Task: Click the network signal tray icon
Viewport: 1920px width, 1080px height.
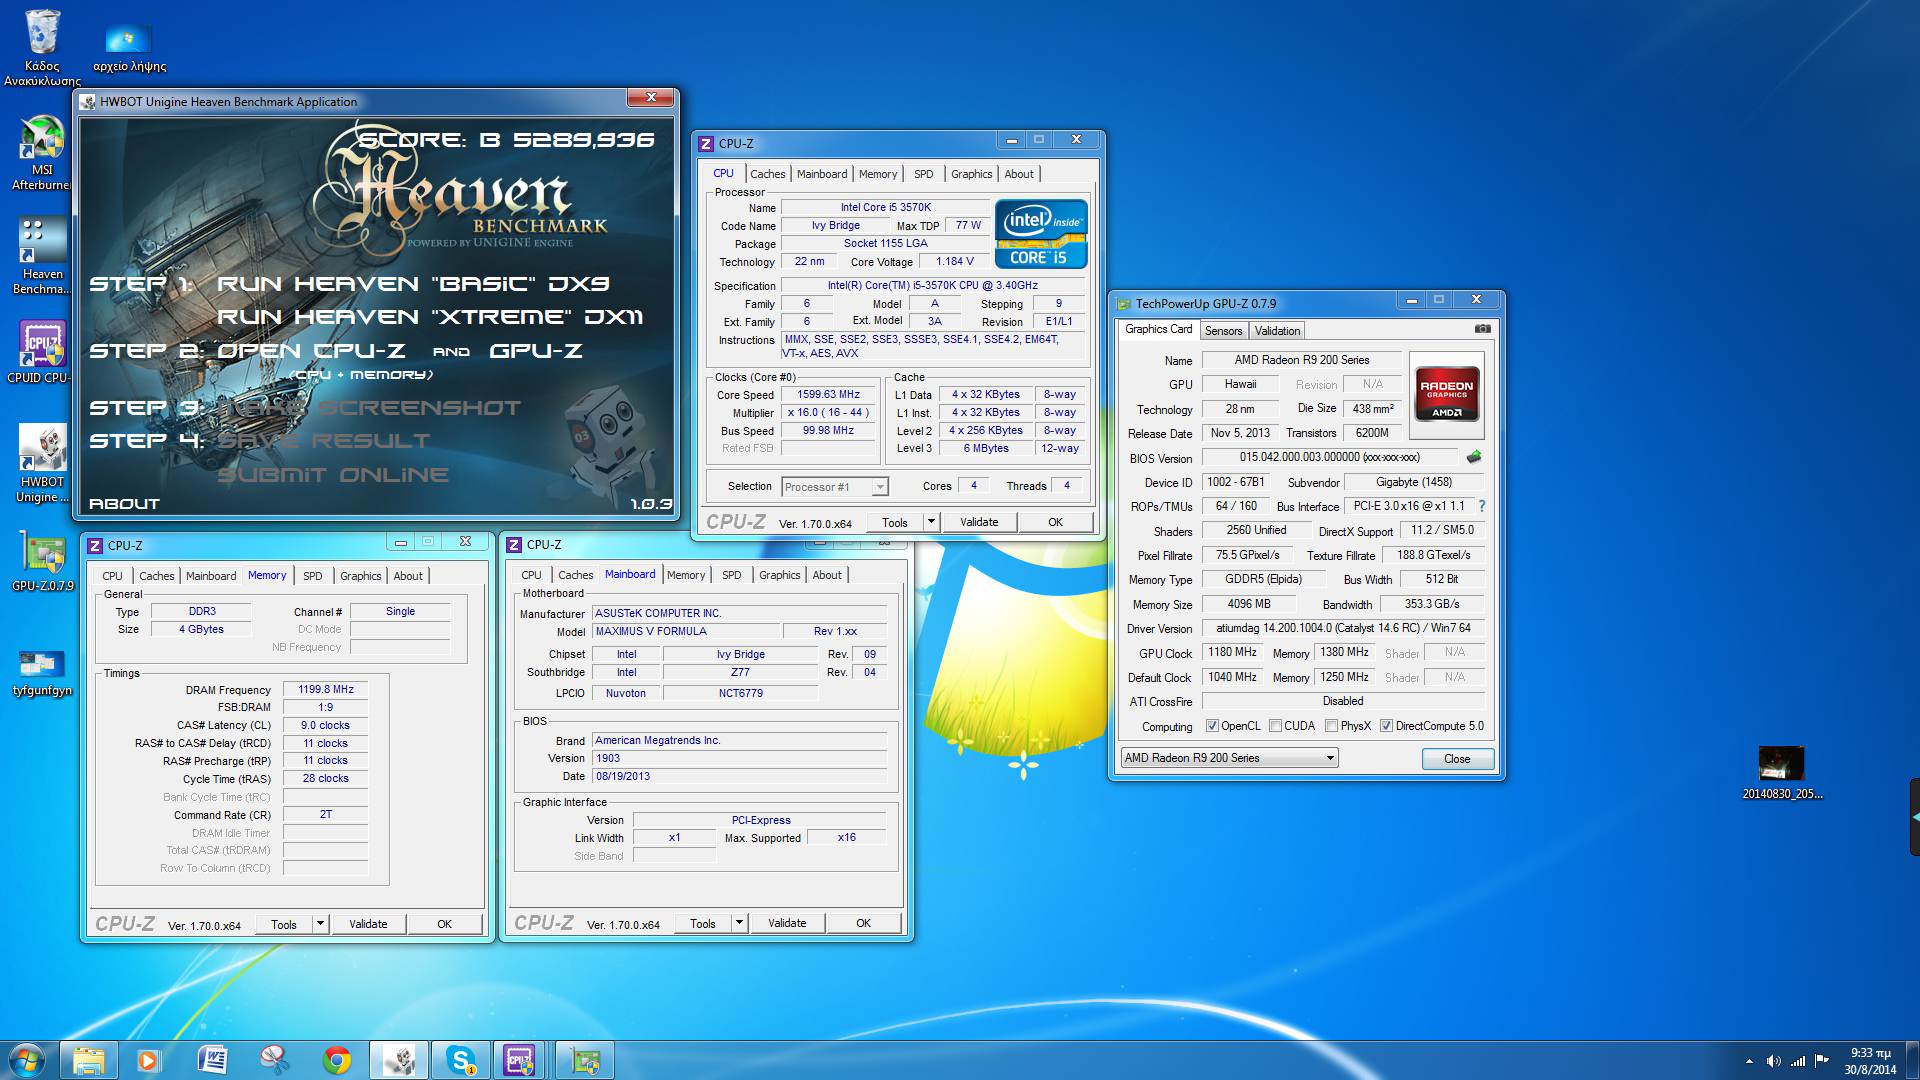Action: coord(1797,1061)
